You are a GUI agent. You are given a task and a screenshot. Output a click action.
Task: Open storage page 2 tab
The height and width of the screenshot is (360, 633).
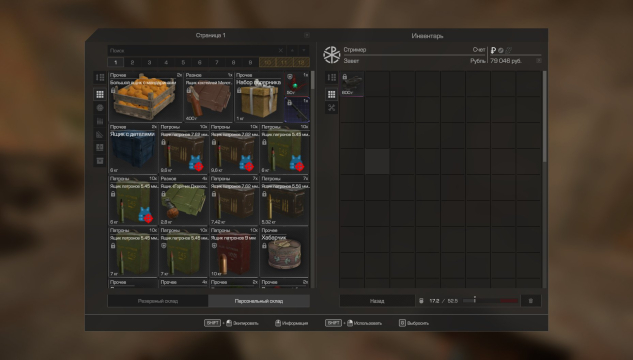[132, 63]
